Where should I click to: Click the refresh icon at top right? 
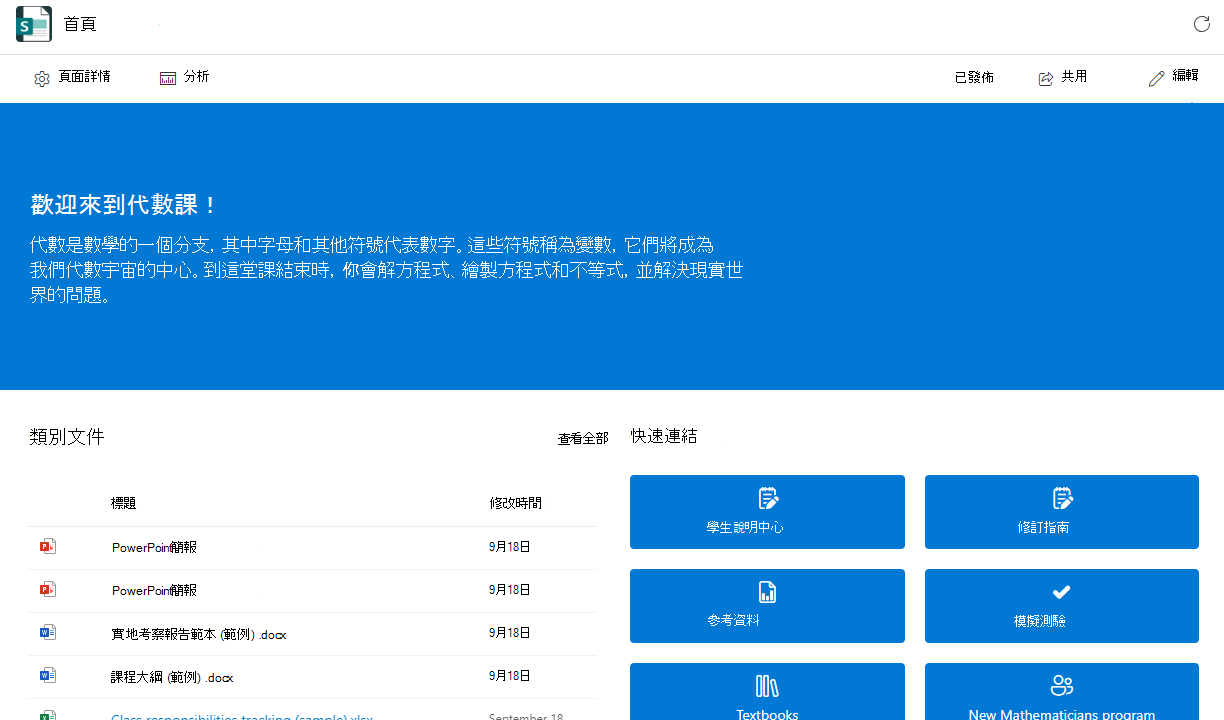pyautogui.click(x=1202, y=24)
